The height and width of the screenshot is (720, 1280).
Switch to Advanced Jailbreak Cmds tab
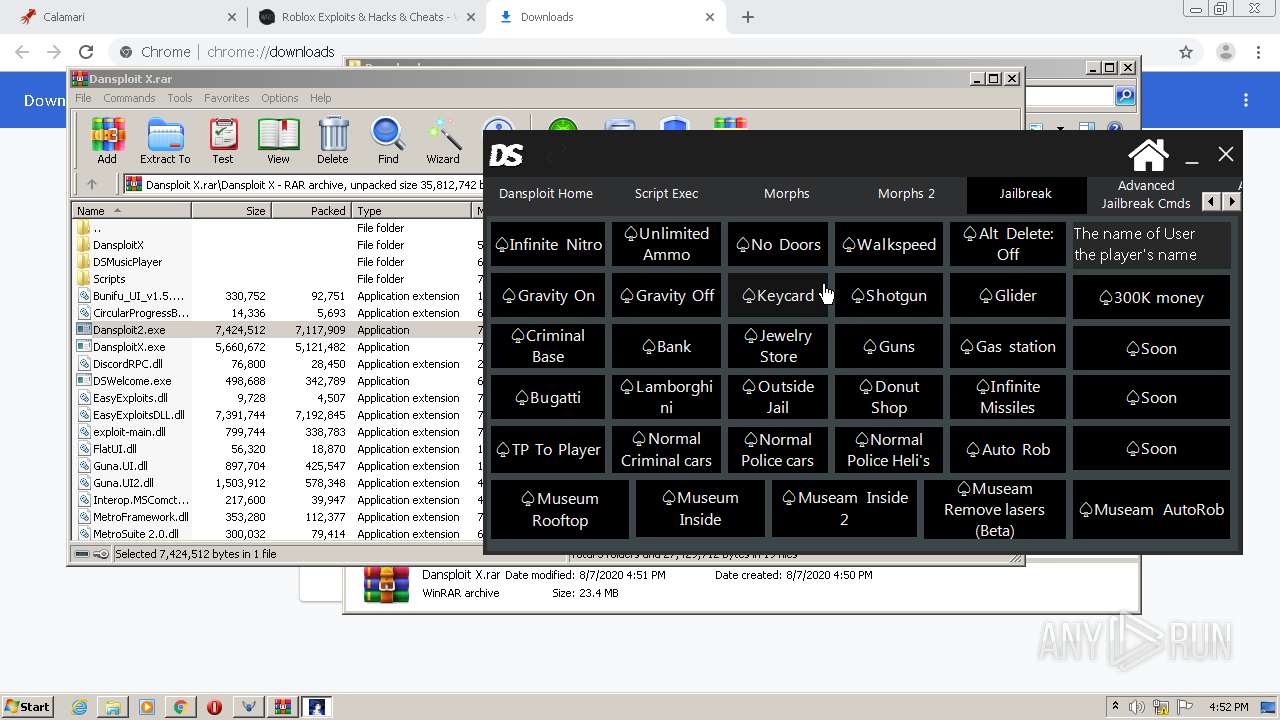coord(1146,194)
